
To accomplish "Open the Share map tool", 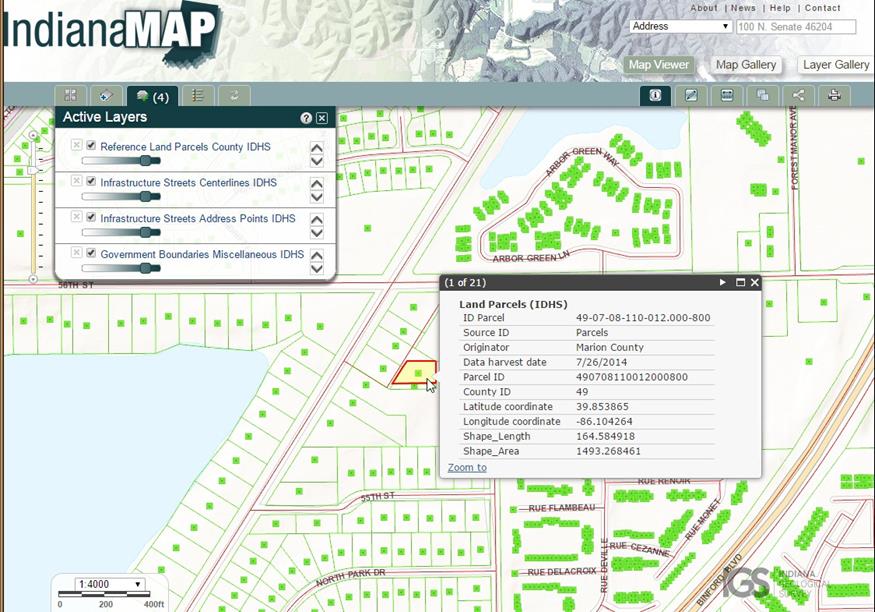I will point(798,95).
